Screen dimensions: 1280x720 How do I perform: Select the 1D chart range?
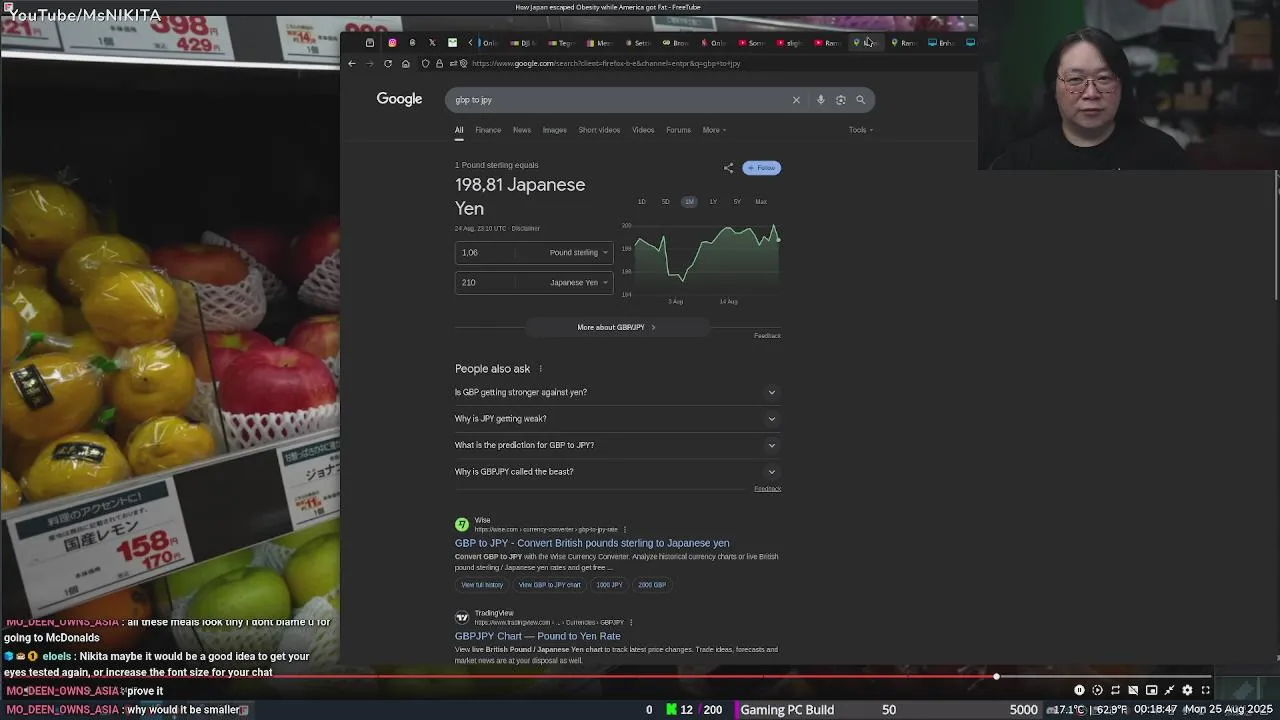coord(642,202)
